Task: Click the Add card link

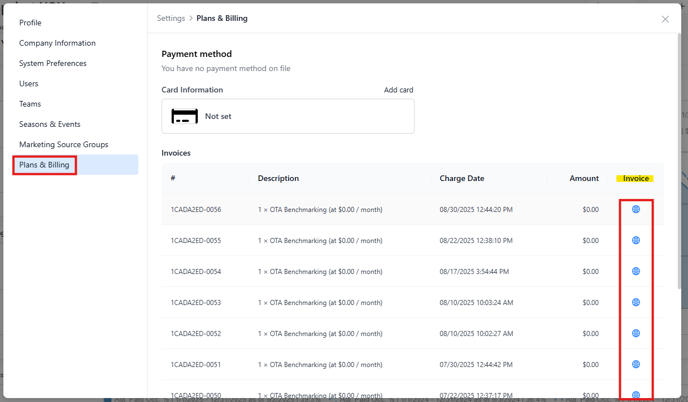Action: pyautogui.click(x=398, y=90)
